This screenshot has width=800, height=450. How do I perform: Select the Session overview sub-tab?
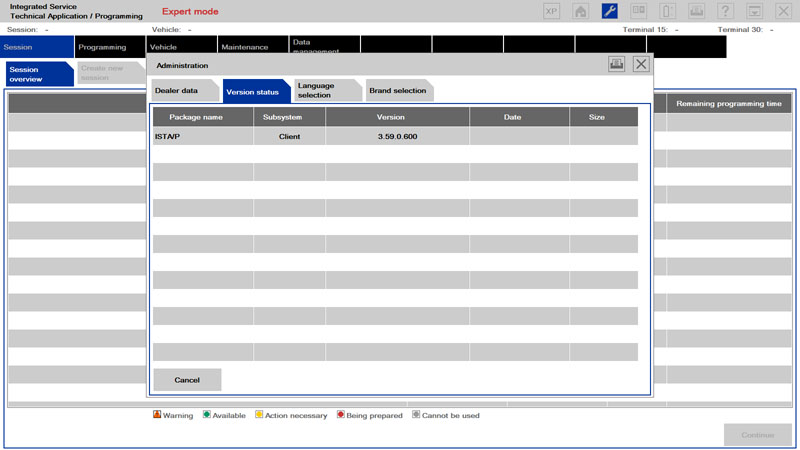(36, 74)
